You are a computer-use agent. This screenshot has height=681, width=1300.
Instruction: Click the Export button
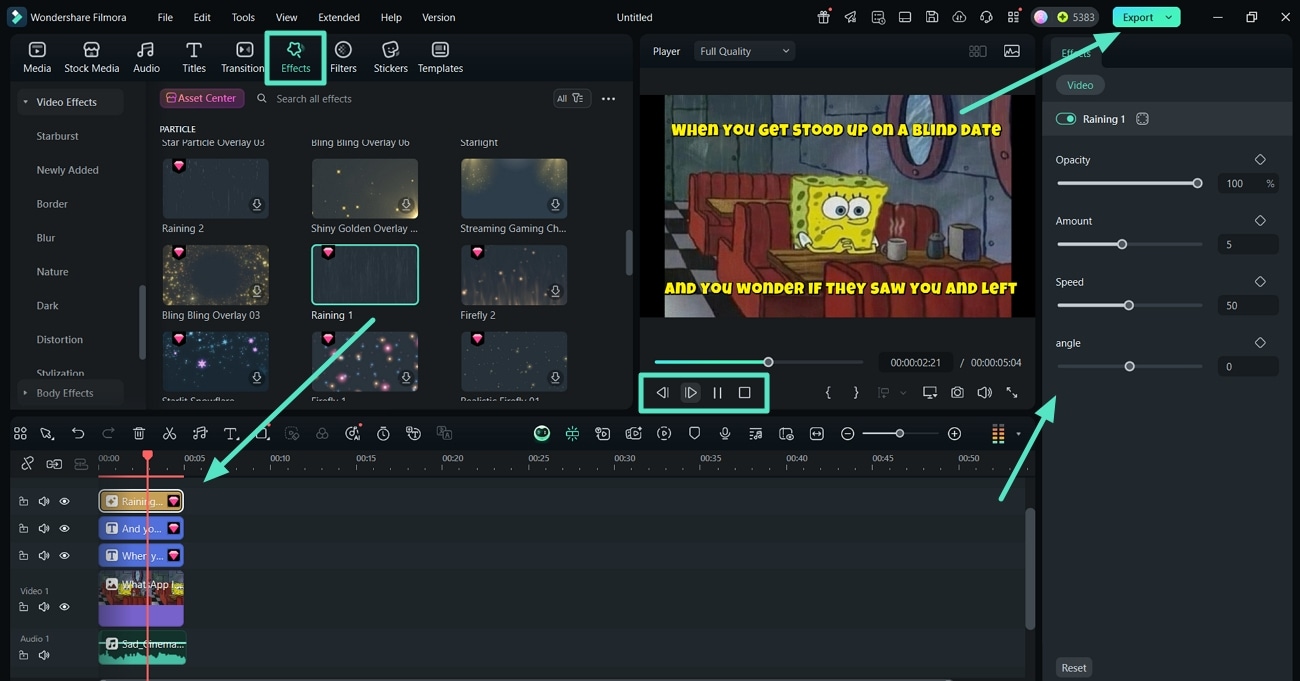1137,17
